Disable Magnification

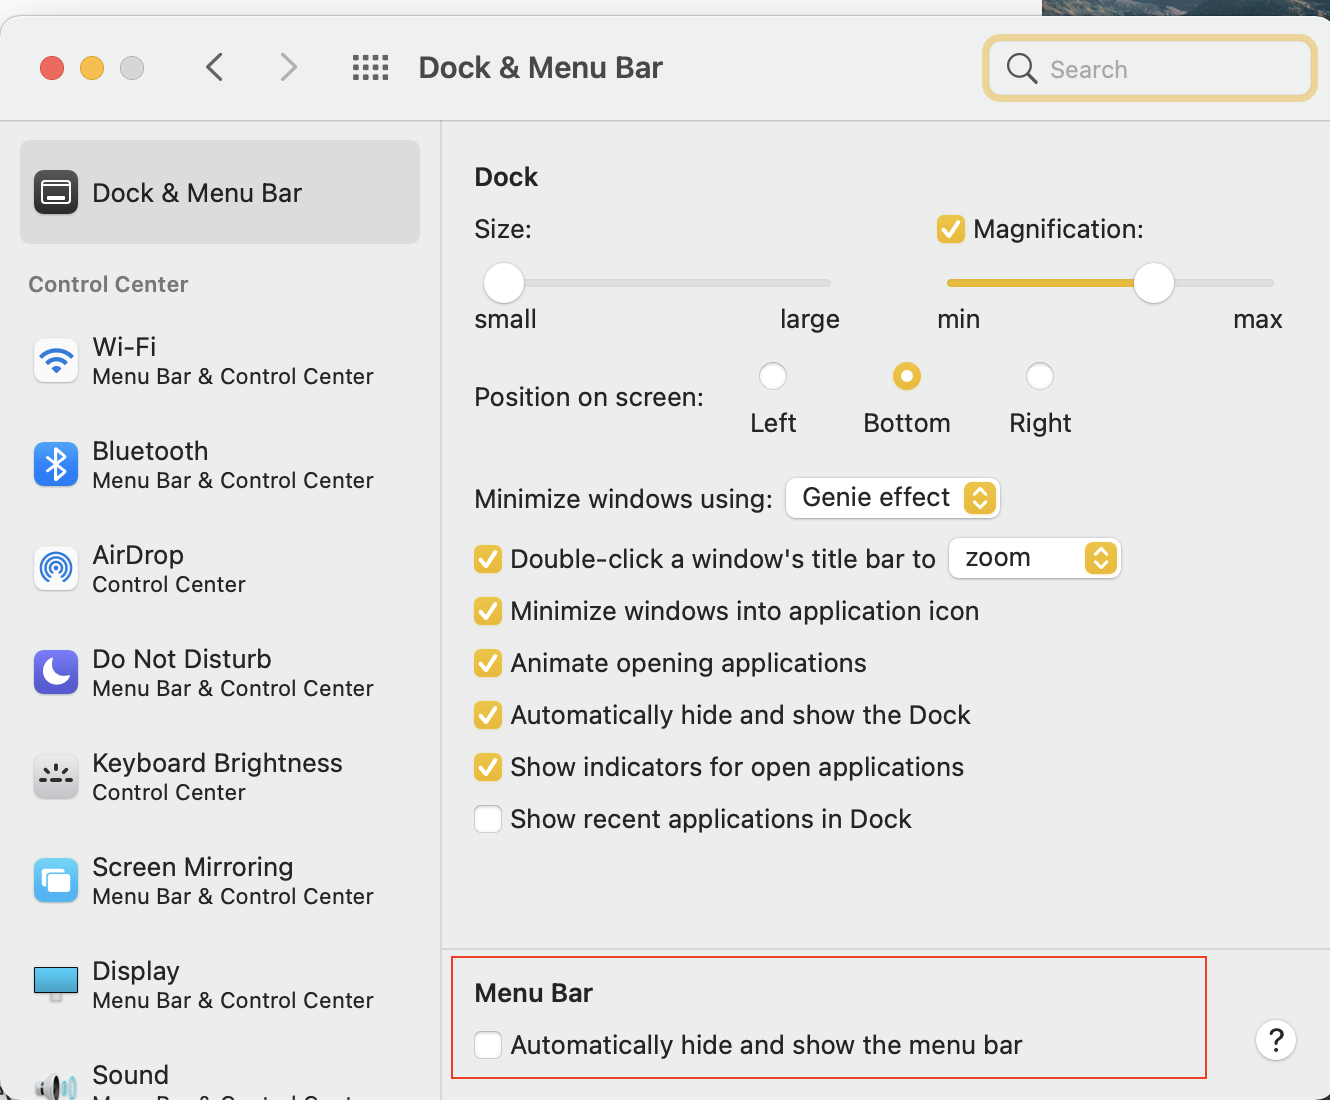click(x=951, y=229)
